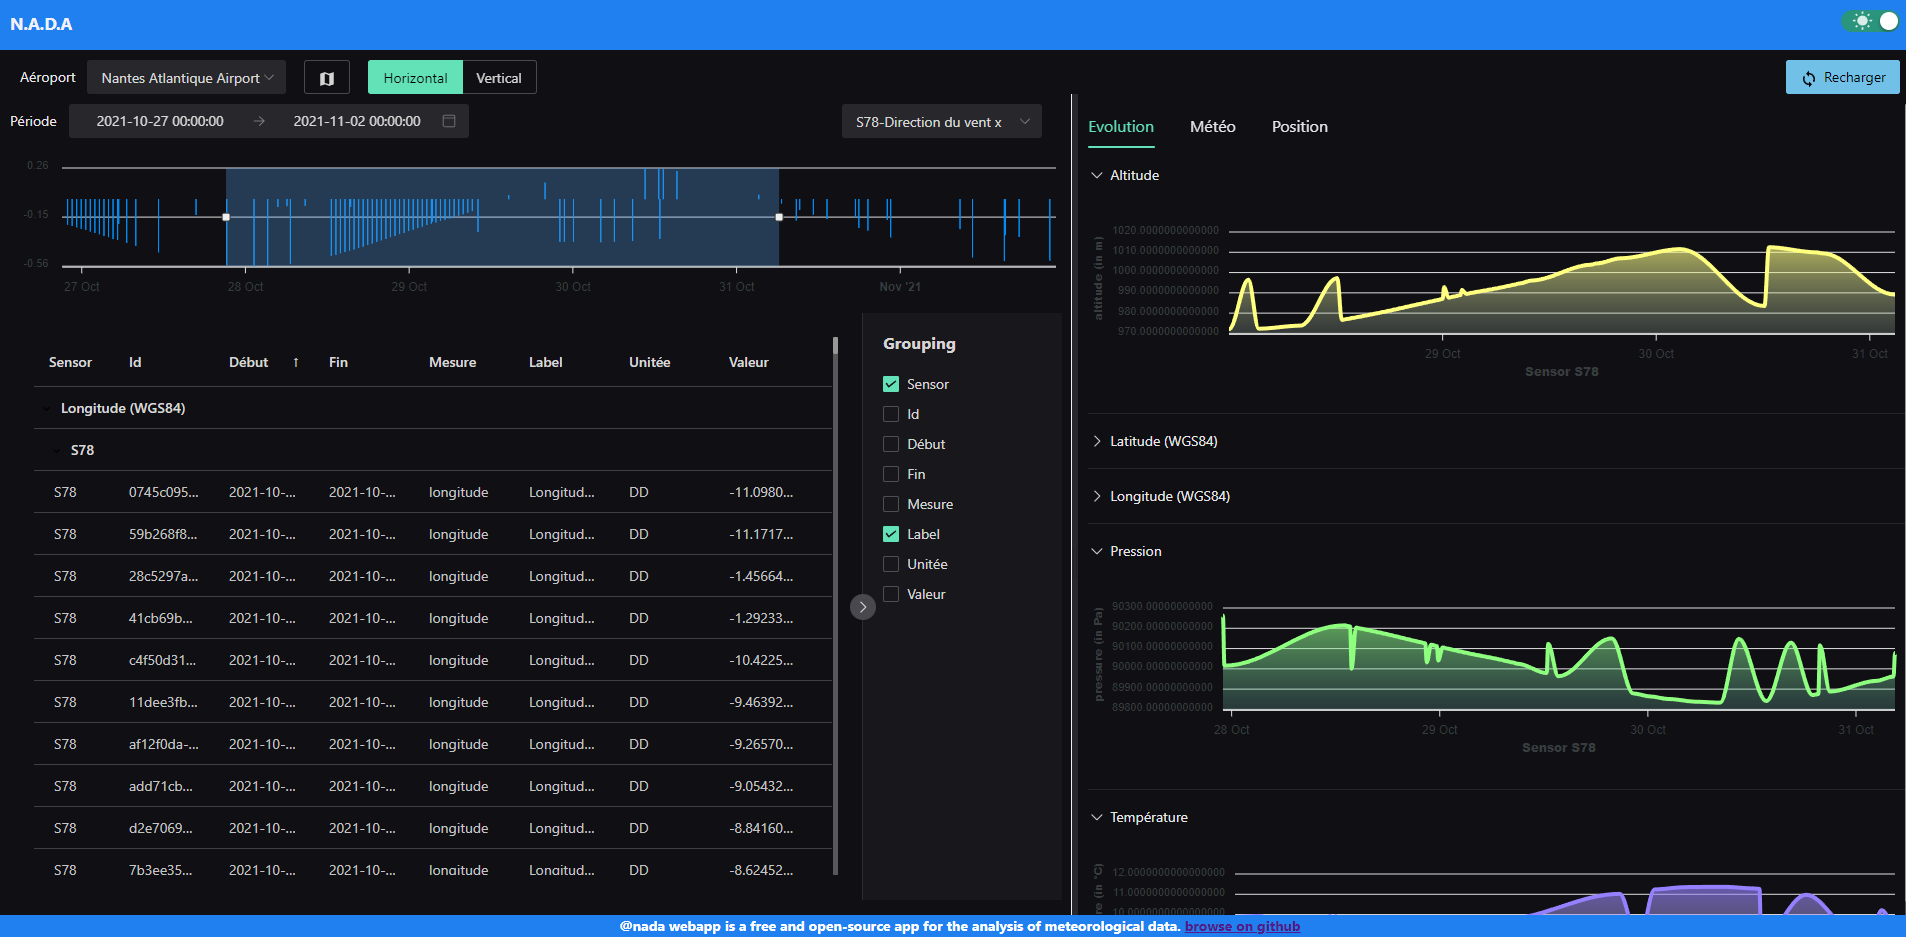Sort by the Label column header
Screen dimensions: 1906x937
coord(545,362)
